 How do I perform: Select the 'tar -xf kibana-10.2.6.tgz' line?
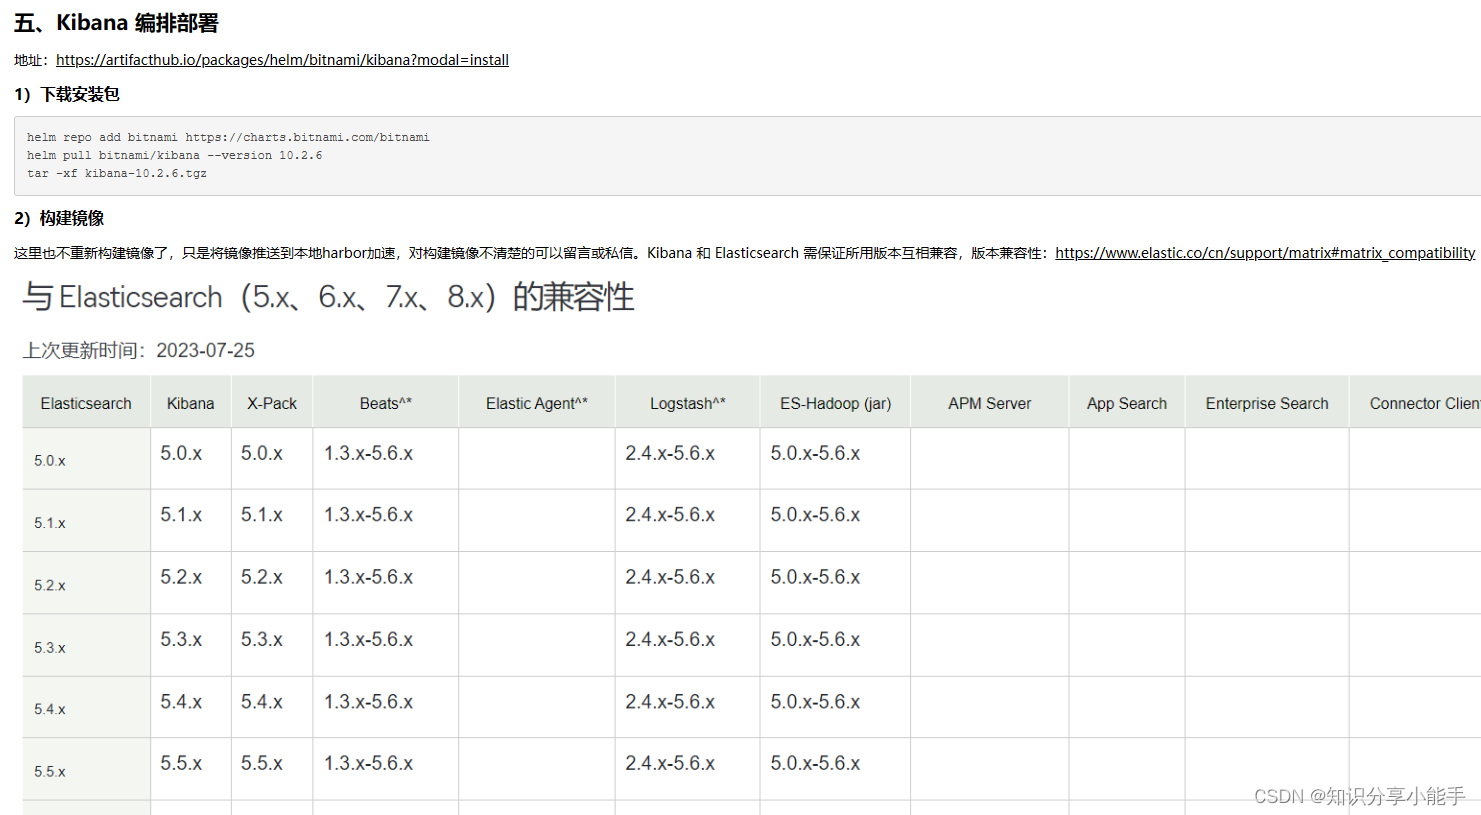pyautogui.click(x=117, y=173)
